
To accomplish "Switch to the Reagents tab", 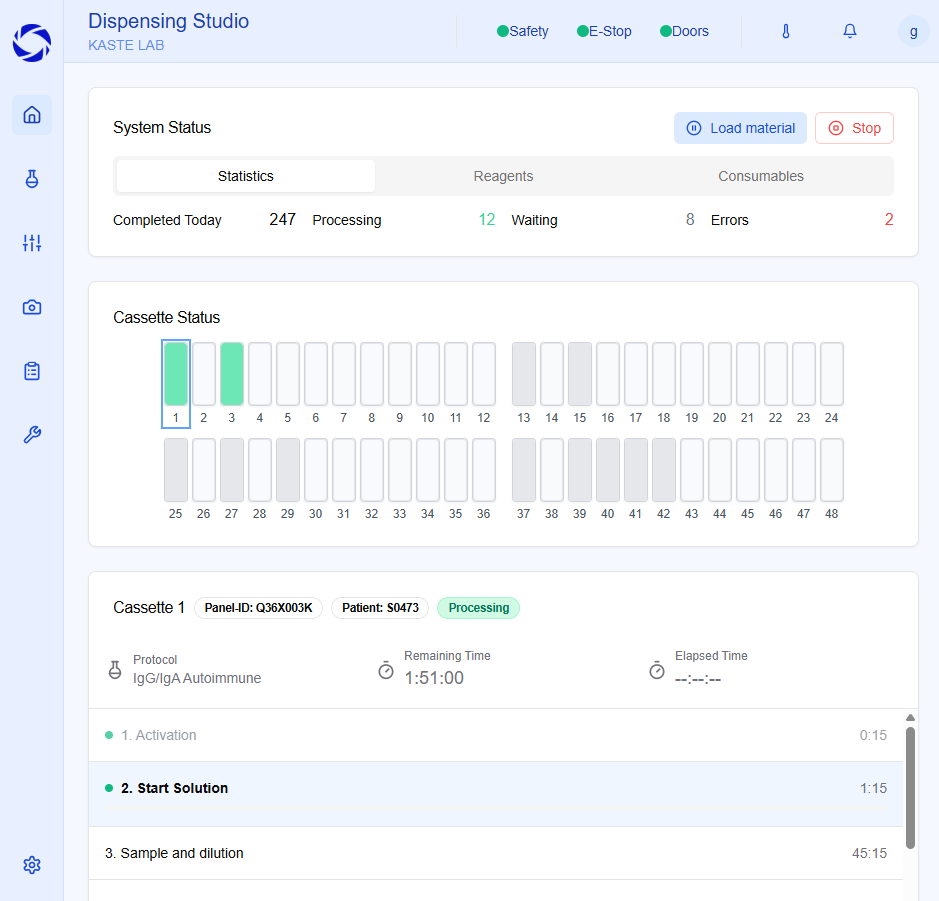I will click(x=503, y=176).
